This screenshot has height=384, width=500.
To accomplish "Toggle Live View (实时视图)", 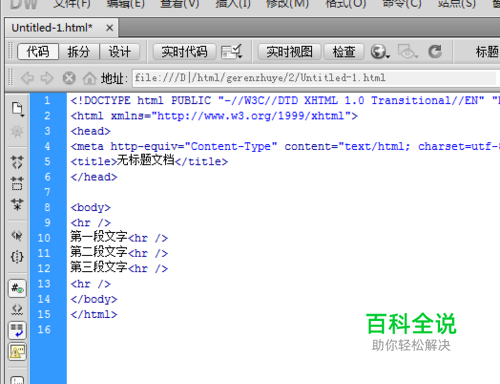I will pyautogui.click(x=289, y=52).
